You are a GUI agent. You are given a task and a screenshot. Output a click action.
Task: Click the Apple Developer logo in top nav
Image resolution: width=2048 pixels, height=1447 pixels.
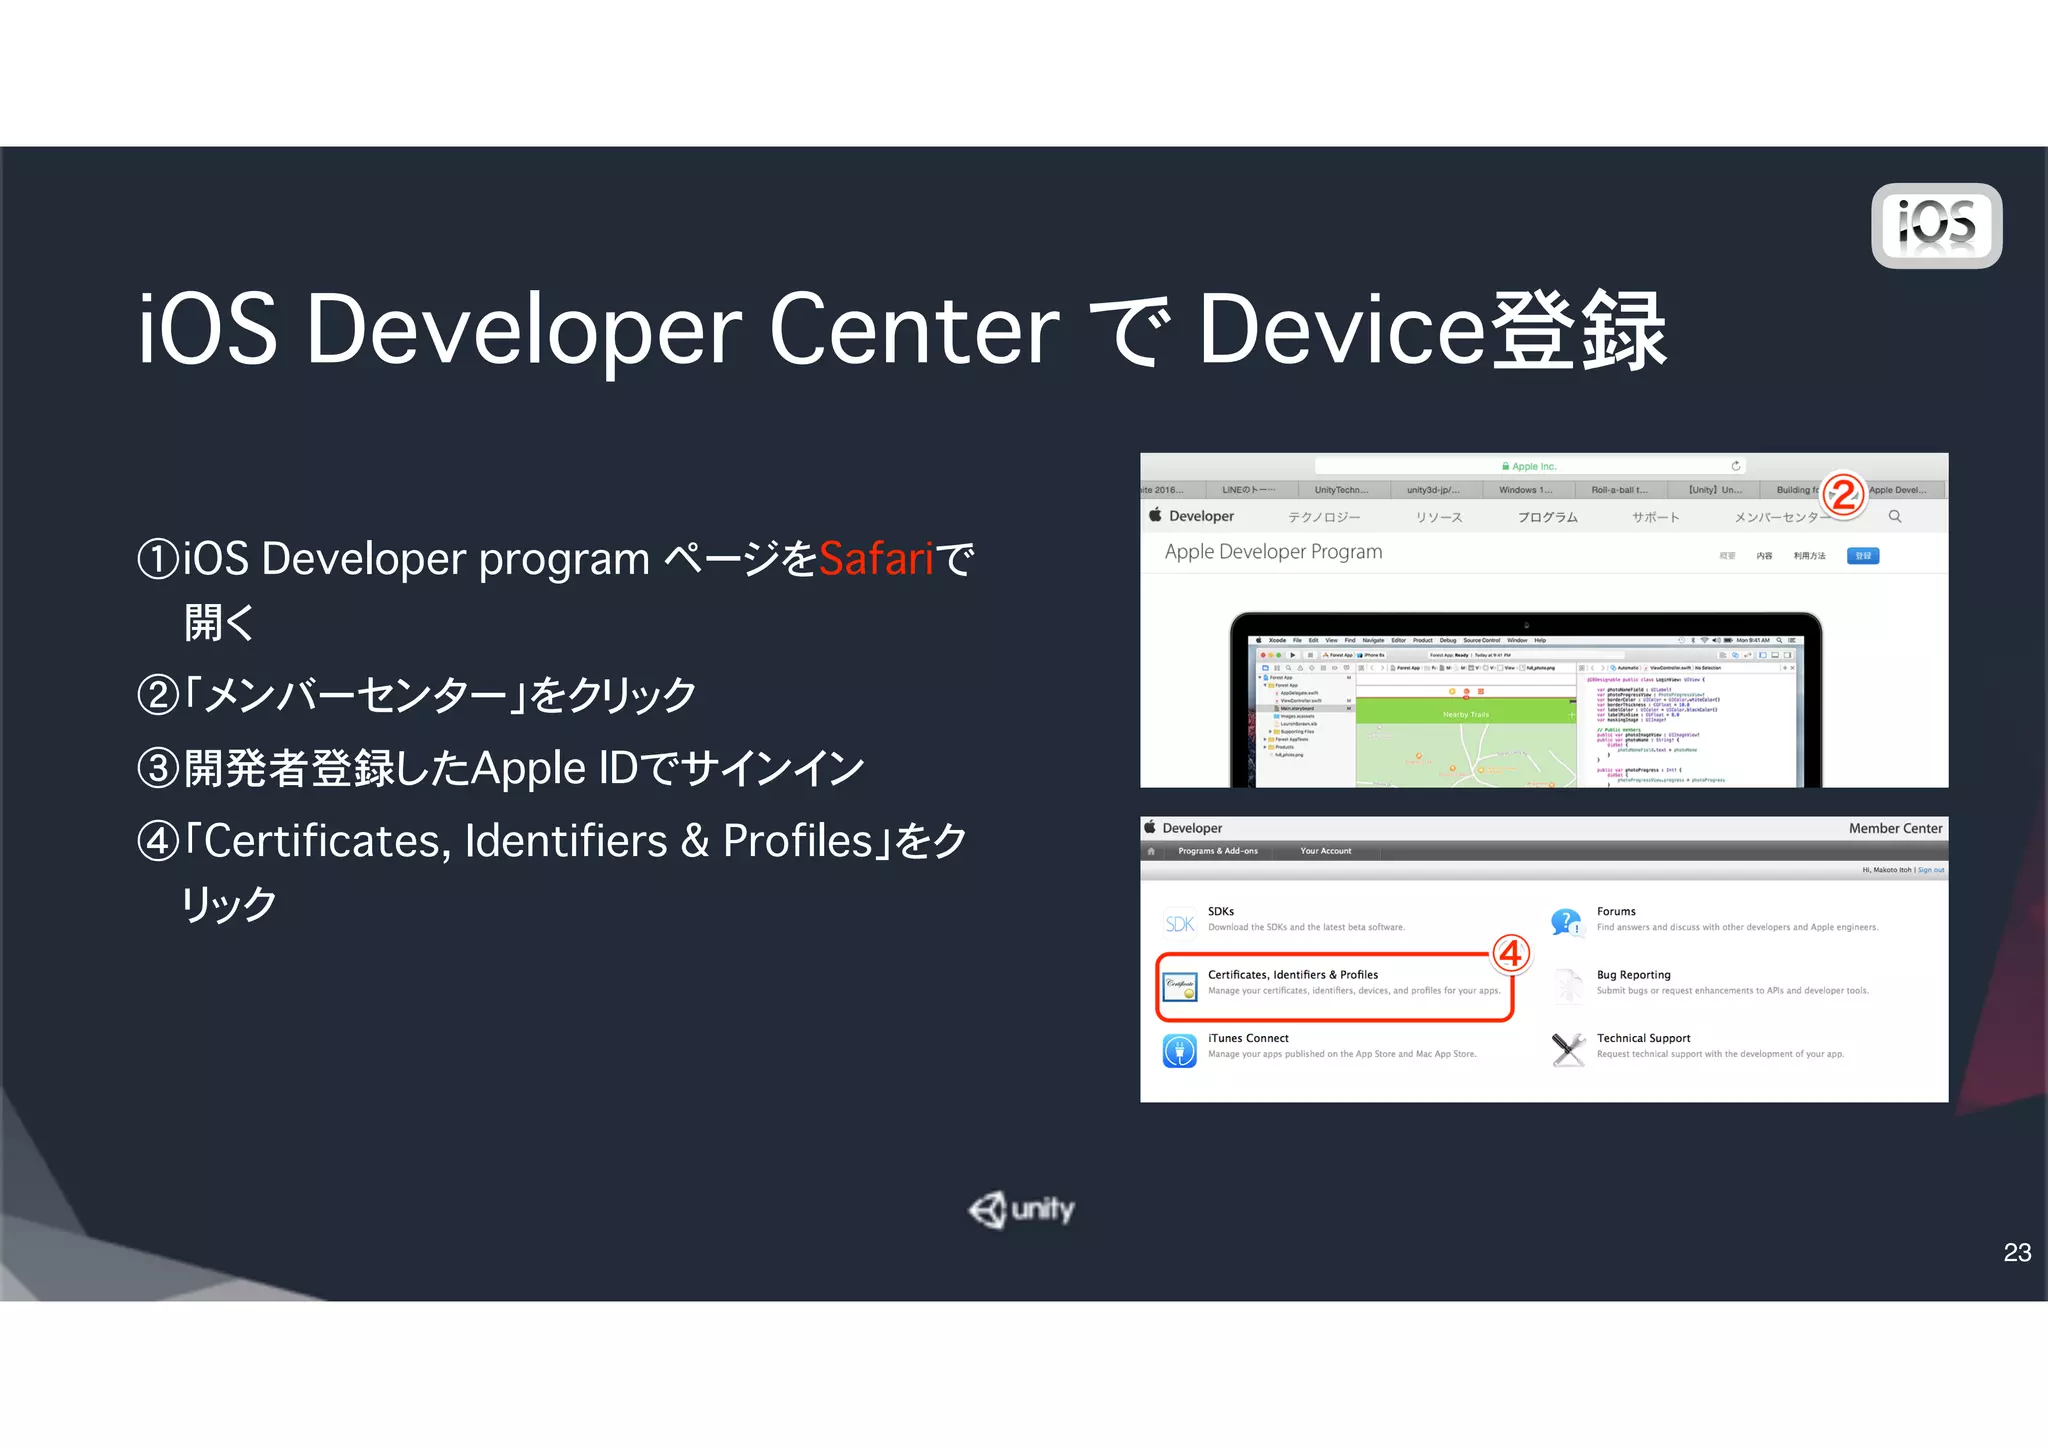click(1192, 516)
